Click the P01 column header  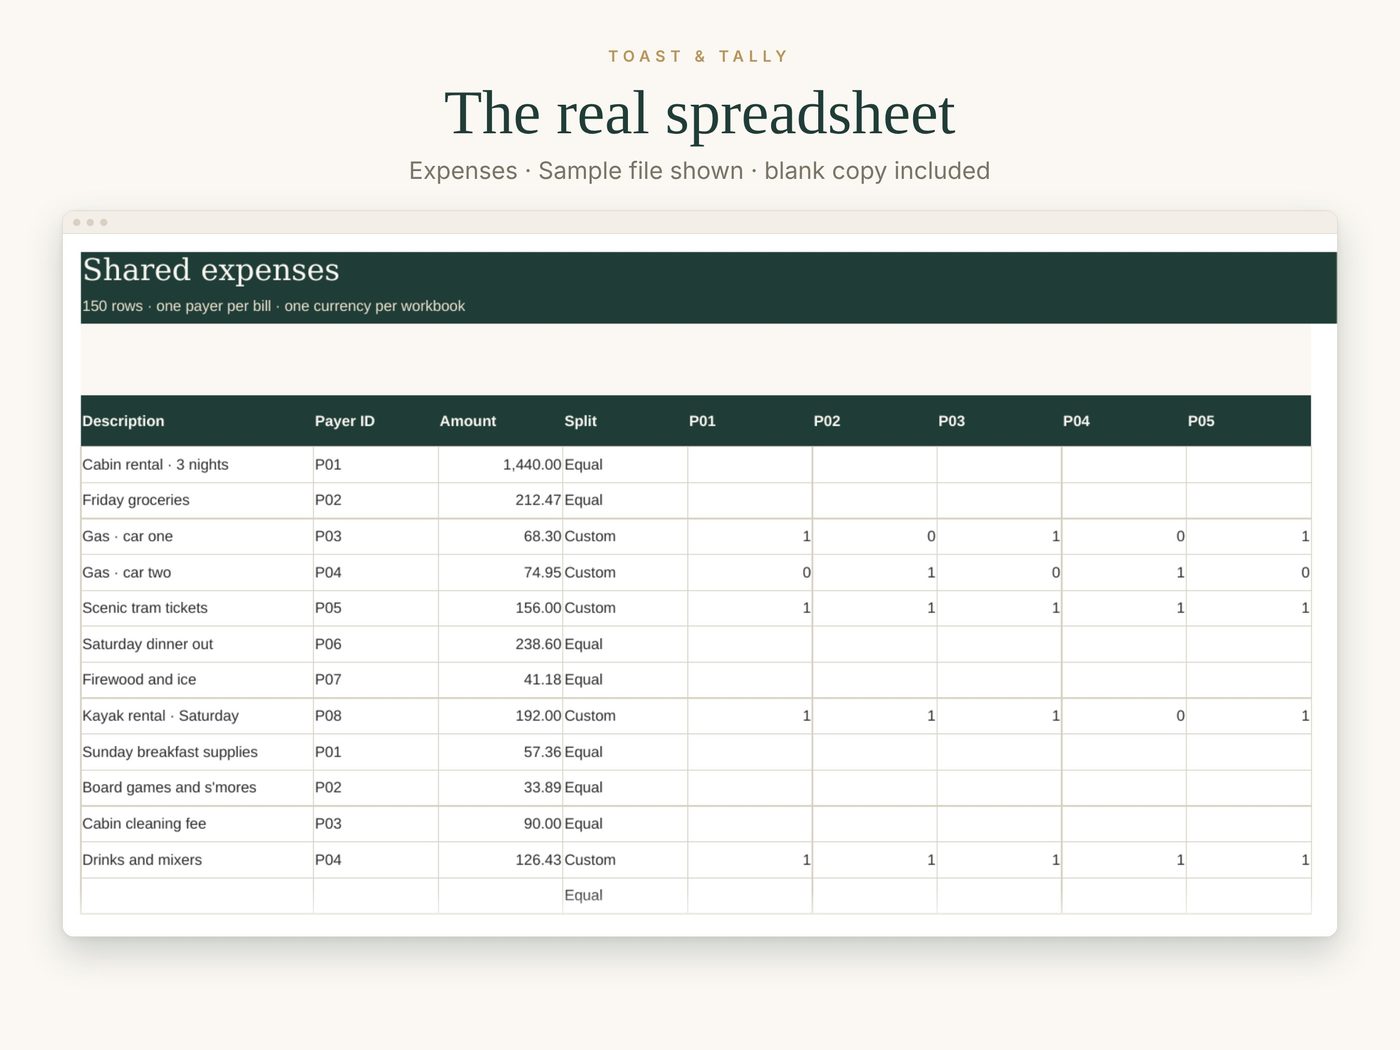tap(750, 421)
